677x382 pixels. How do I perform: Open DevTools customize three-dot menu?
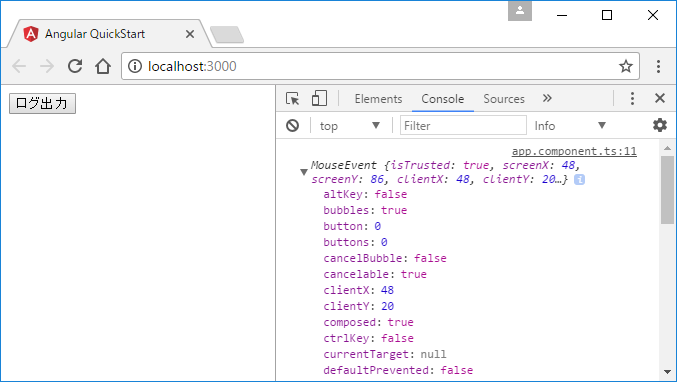pyautogui.click(x=632, y=98)
